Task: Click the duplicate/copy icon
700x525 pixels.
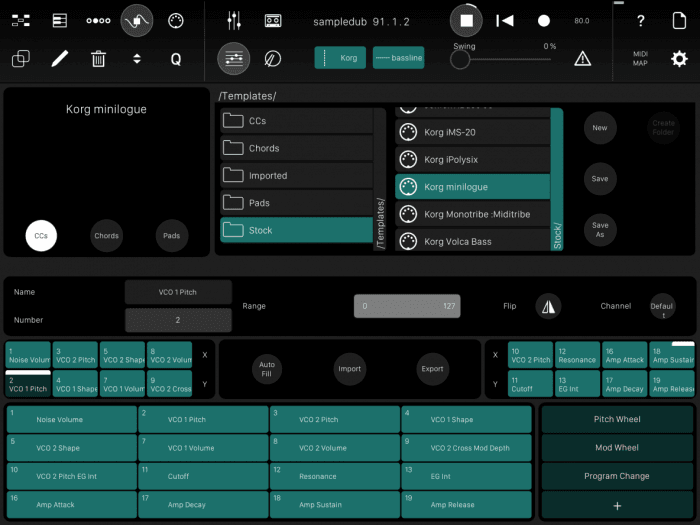Action: 21,58
